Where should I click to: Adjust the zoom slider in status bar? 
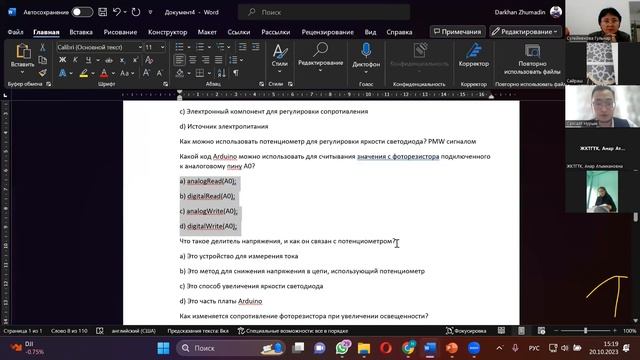(585, 331)
